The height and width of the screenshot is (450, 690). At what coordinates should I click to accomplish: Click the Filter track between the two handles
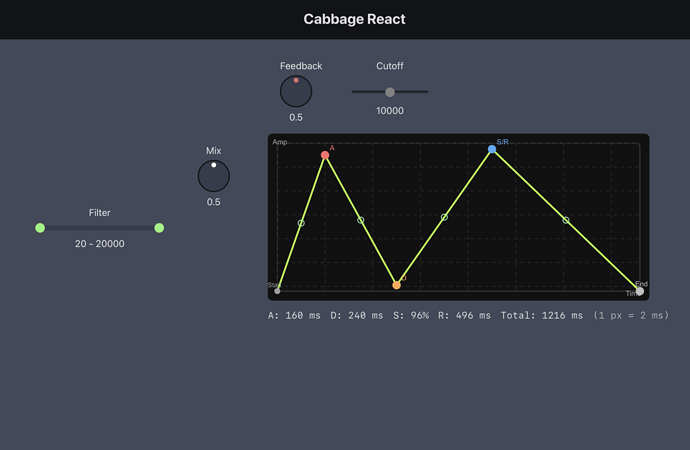coord(100,228)
